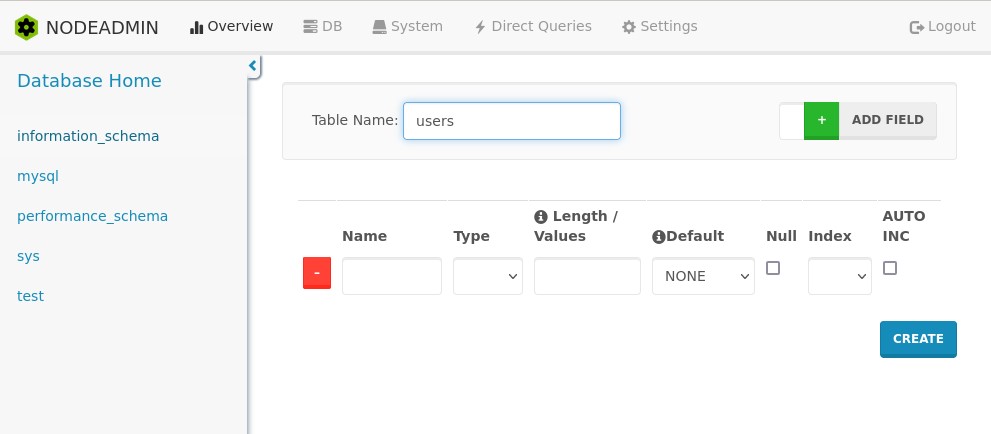Click the green plus icon for adding fields
This screenshot has height=434, width=991.
coord(821,120)
